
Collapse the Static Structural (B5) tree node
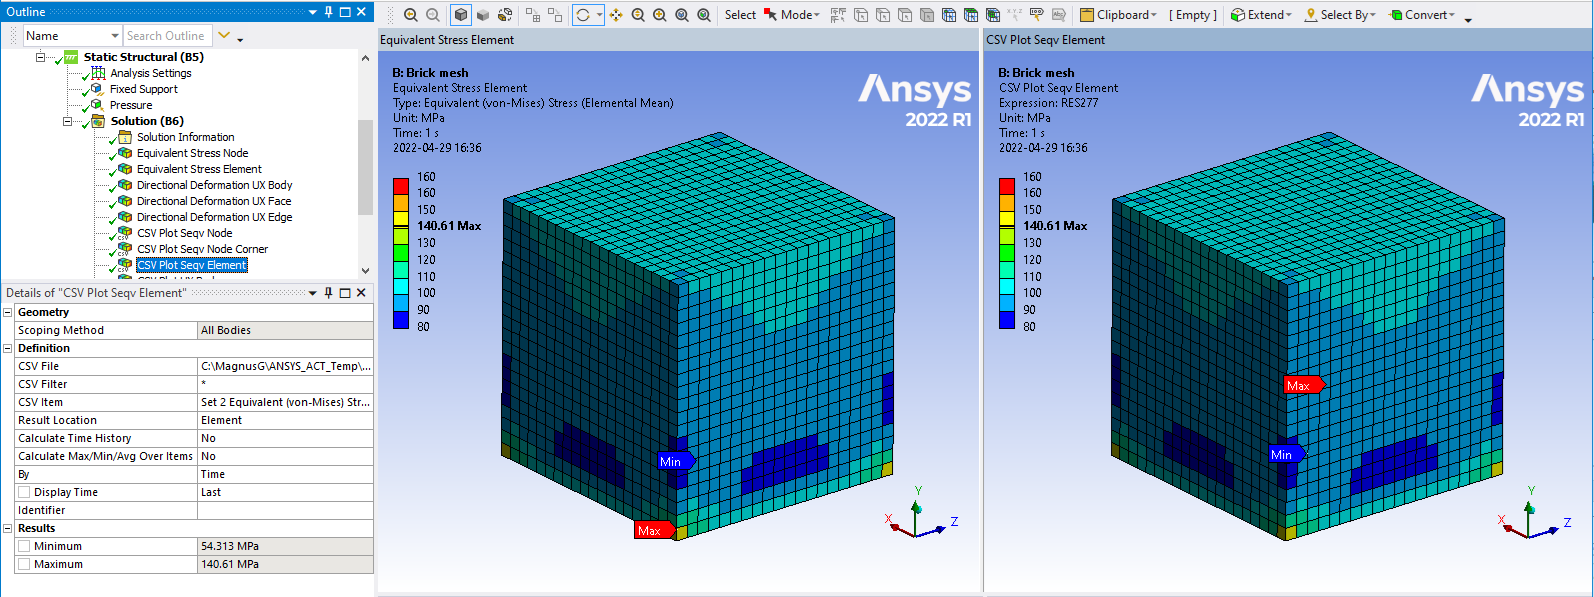(x=41, y=57)
